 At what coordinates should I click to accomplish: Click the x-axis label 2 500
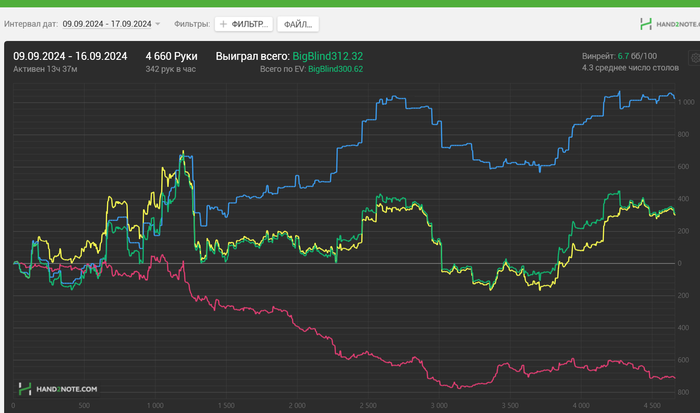tap(368, 405)
